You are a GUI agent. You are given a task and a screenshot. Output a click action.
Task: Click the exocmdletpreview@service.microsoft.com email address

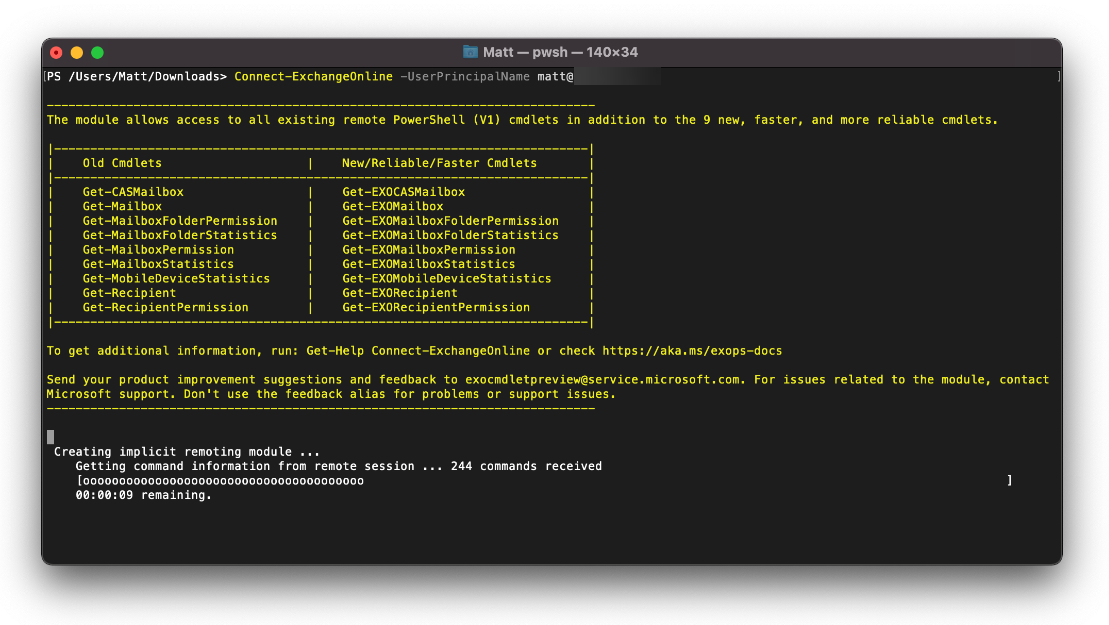[x=603, y=380]
